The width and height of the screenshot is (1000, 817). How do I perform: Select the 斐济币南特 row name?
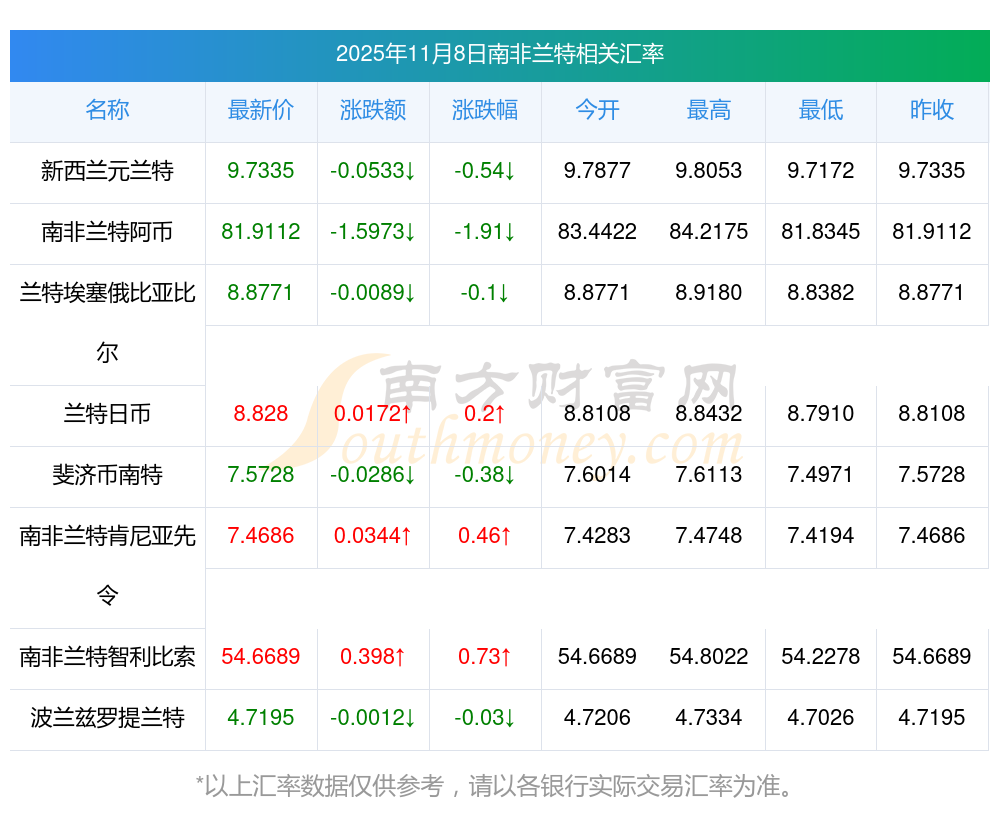click(x=107, y=475)
